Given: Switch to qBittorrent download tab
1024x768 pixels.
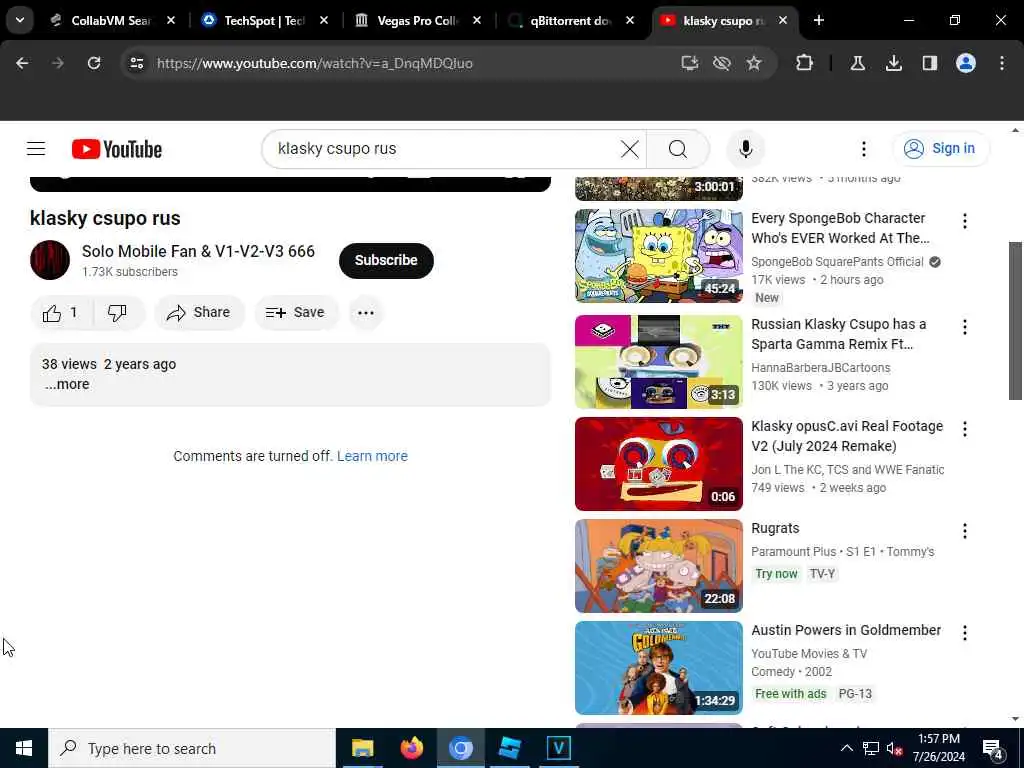Looking at the screenshot, I should pyautogui.click(x=571, y=21).
